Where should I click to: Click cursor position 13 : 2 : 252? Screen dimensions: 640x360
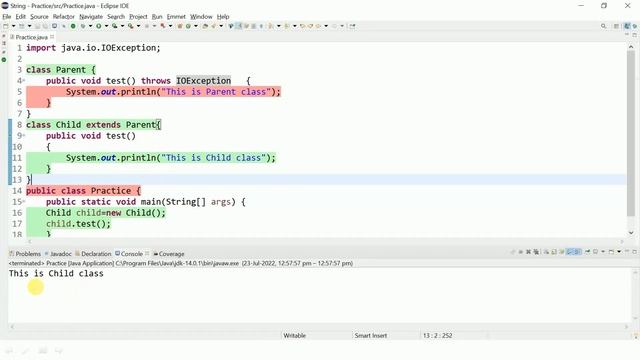[x=437, y=336]
